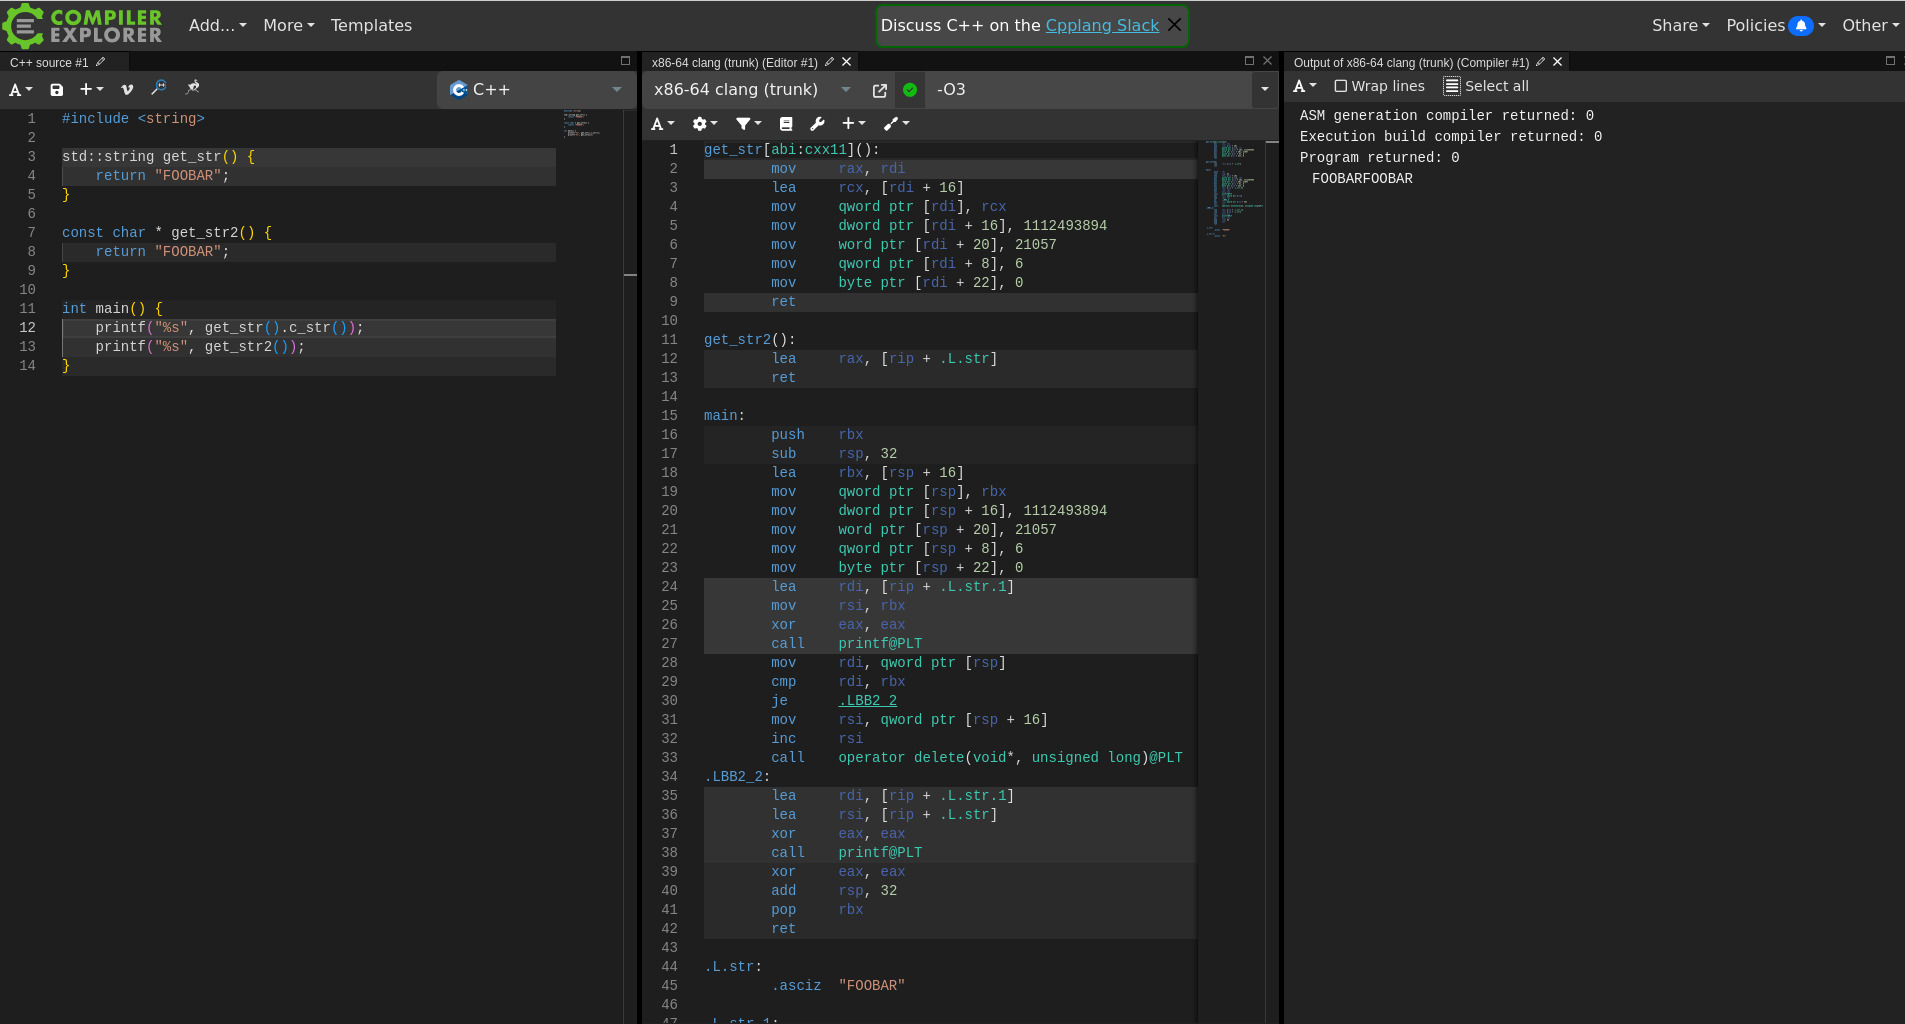Screen dimensions: 1905x1024
Task: Follow the .LBB2_2 jump label link
Action: click(867, 701)
